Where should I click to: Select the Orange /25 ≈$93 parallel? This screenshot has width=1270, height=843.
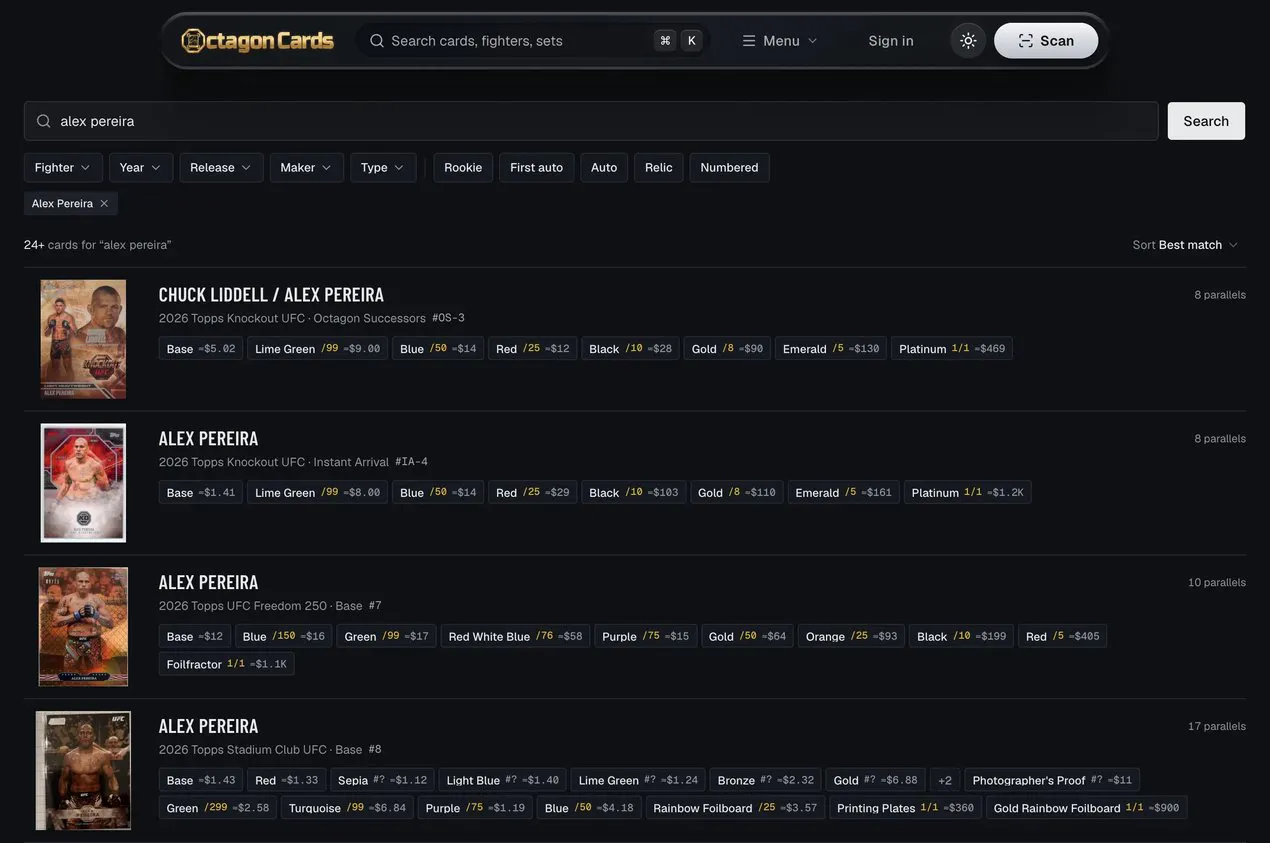(x=851, y=637)
